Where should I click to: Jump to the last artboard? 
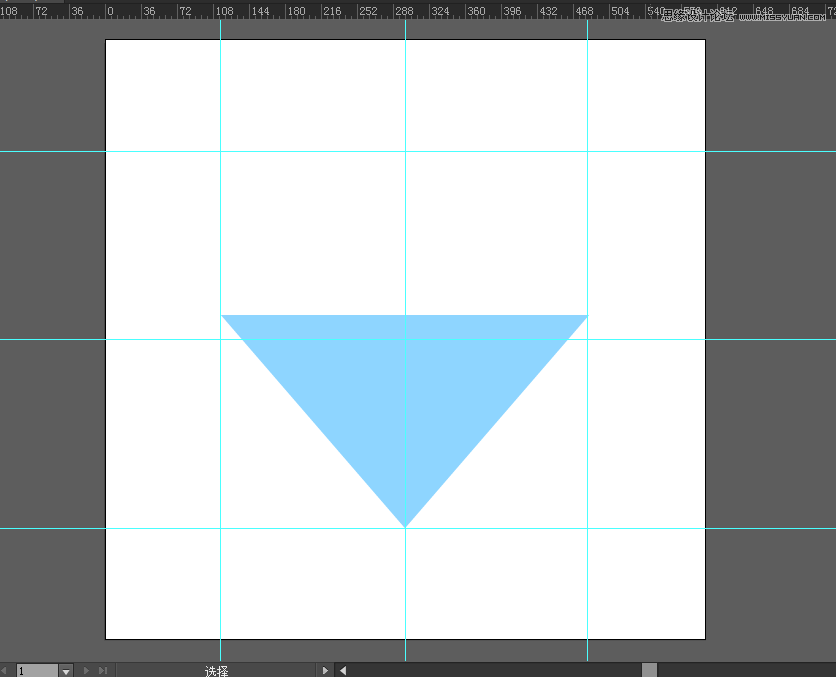click(x=102, y=670)
